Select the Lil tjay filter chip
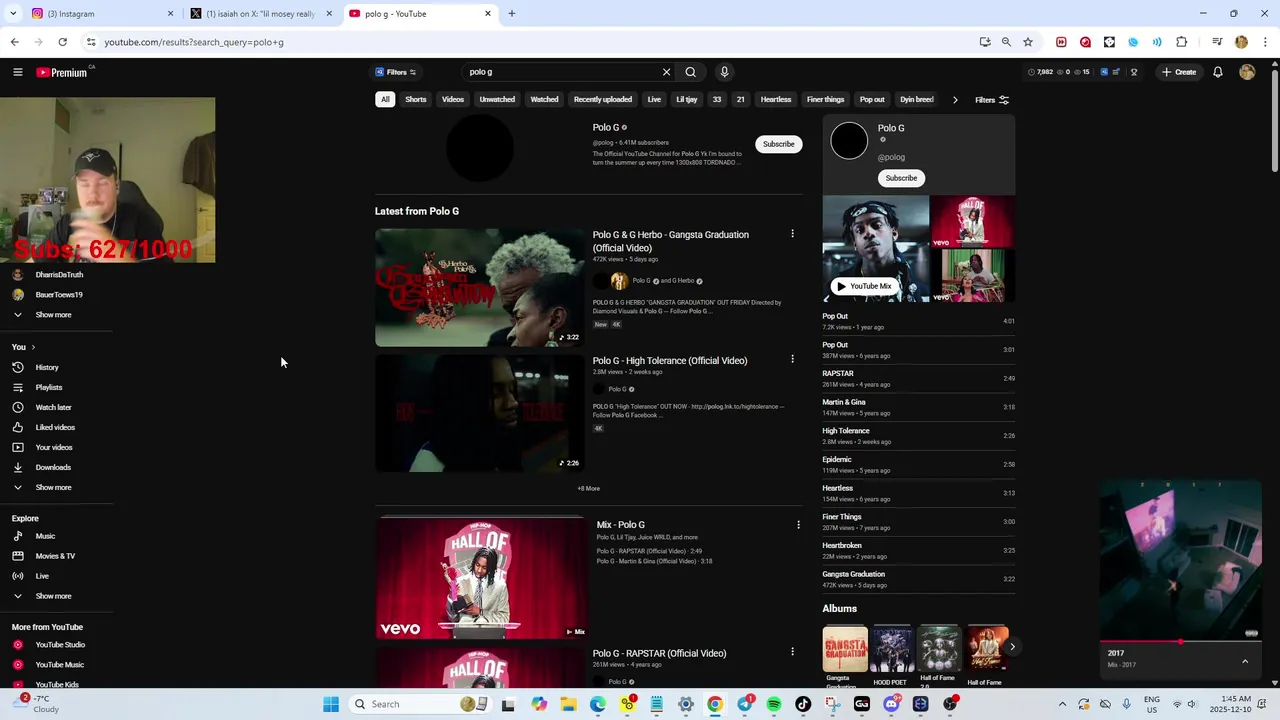 pos(686,100)
